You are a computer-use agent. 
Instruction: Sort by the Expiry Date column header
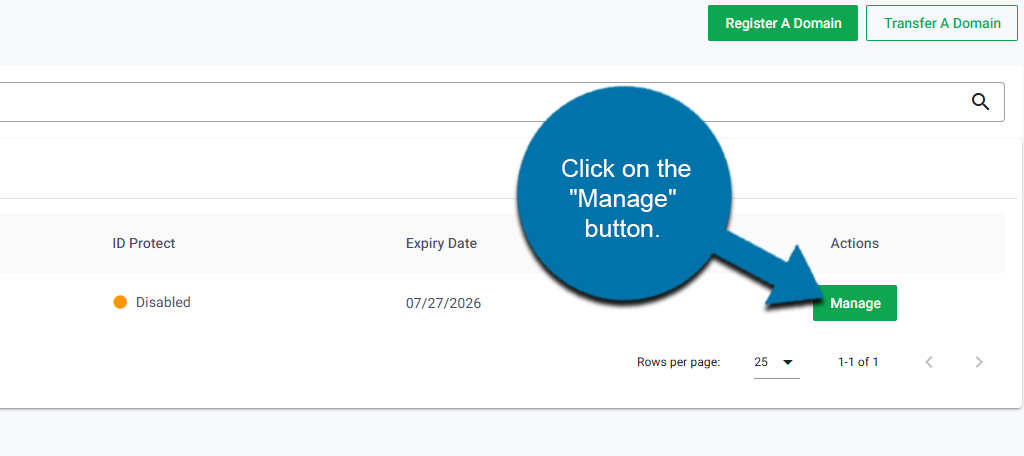point(441,244)
